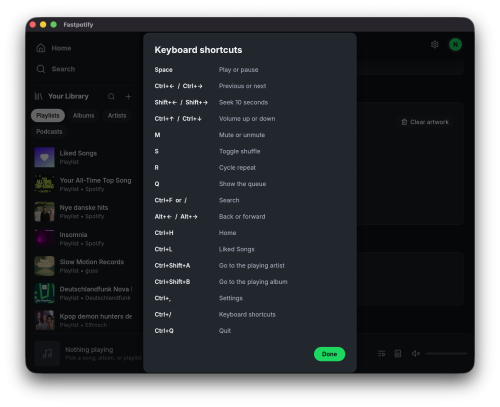Viewport: 500px width, 407px height.
Task: Click the Your Library icon
Action: point(39,96)
